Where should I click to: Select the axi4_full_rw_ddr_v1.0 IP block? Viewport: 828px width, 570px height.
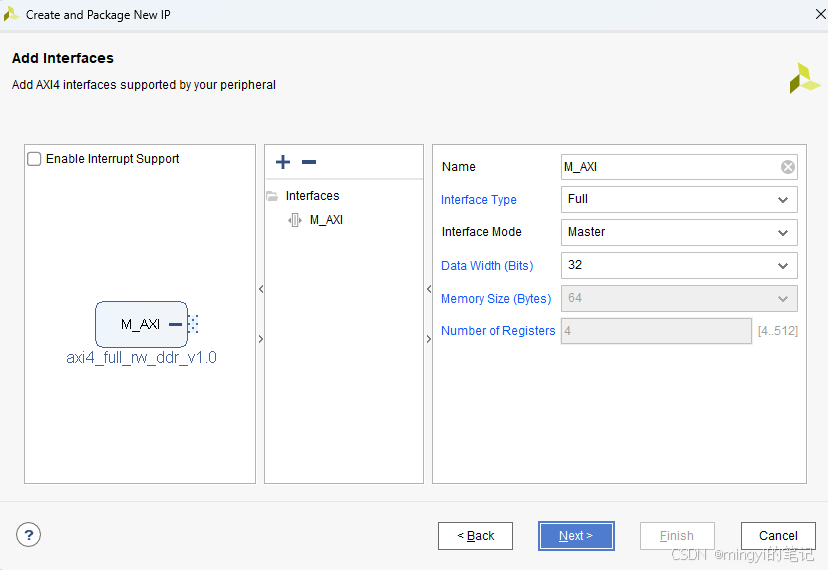click(141, 324)
